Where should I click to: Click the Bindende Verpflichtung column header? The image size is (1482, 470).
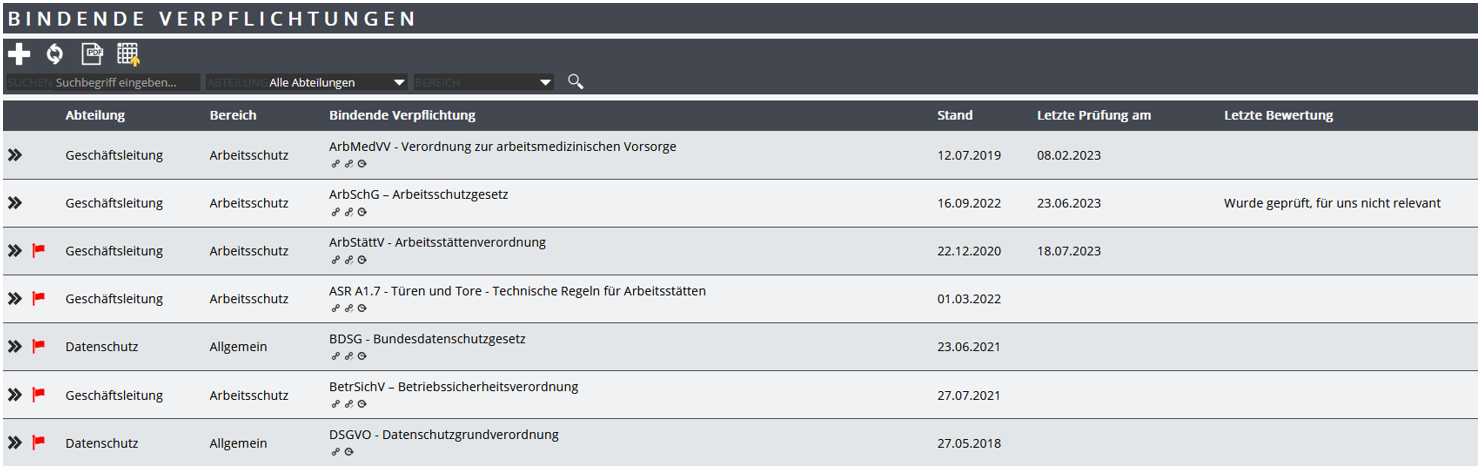coord(402,115)
